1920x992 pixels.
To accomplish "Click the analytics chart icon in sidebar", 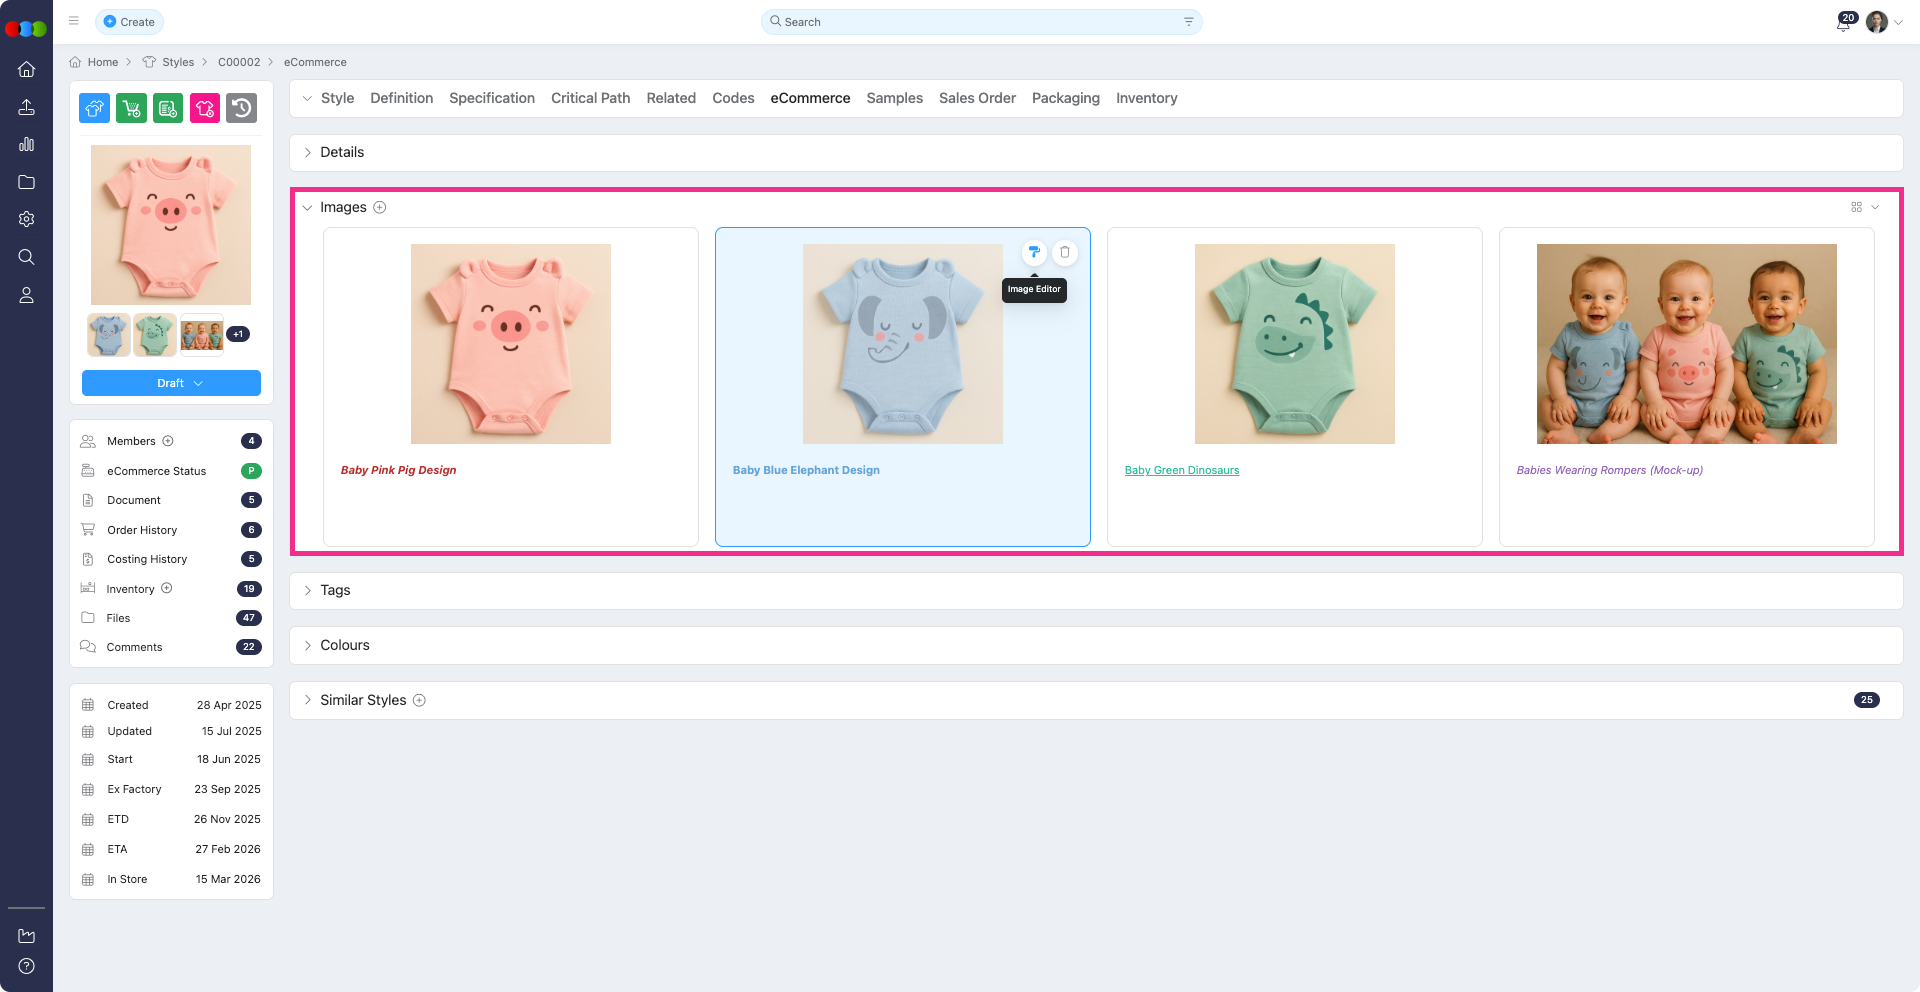I will 27,145.
